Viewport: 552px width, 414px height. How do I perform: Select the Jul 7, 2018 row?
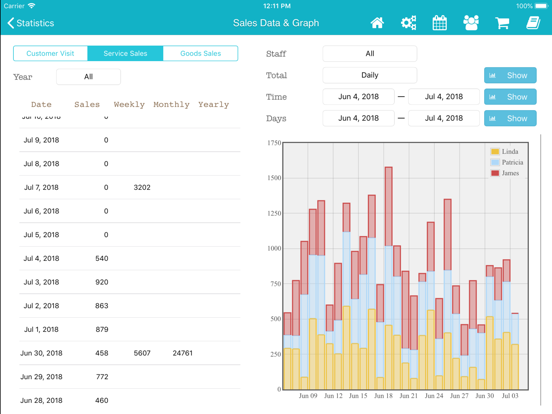[130, 187]
